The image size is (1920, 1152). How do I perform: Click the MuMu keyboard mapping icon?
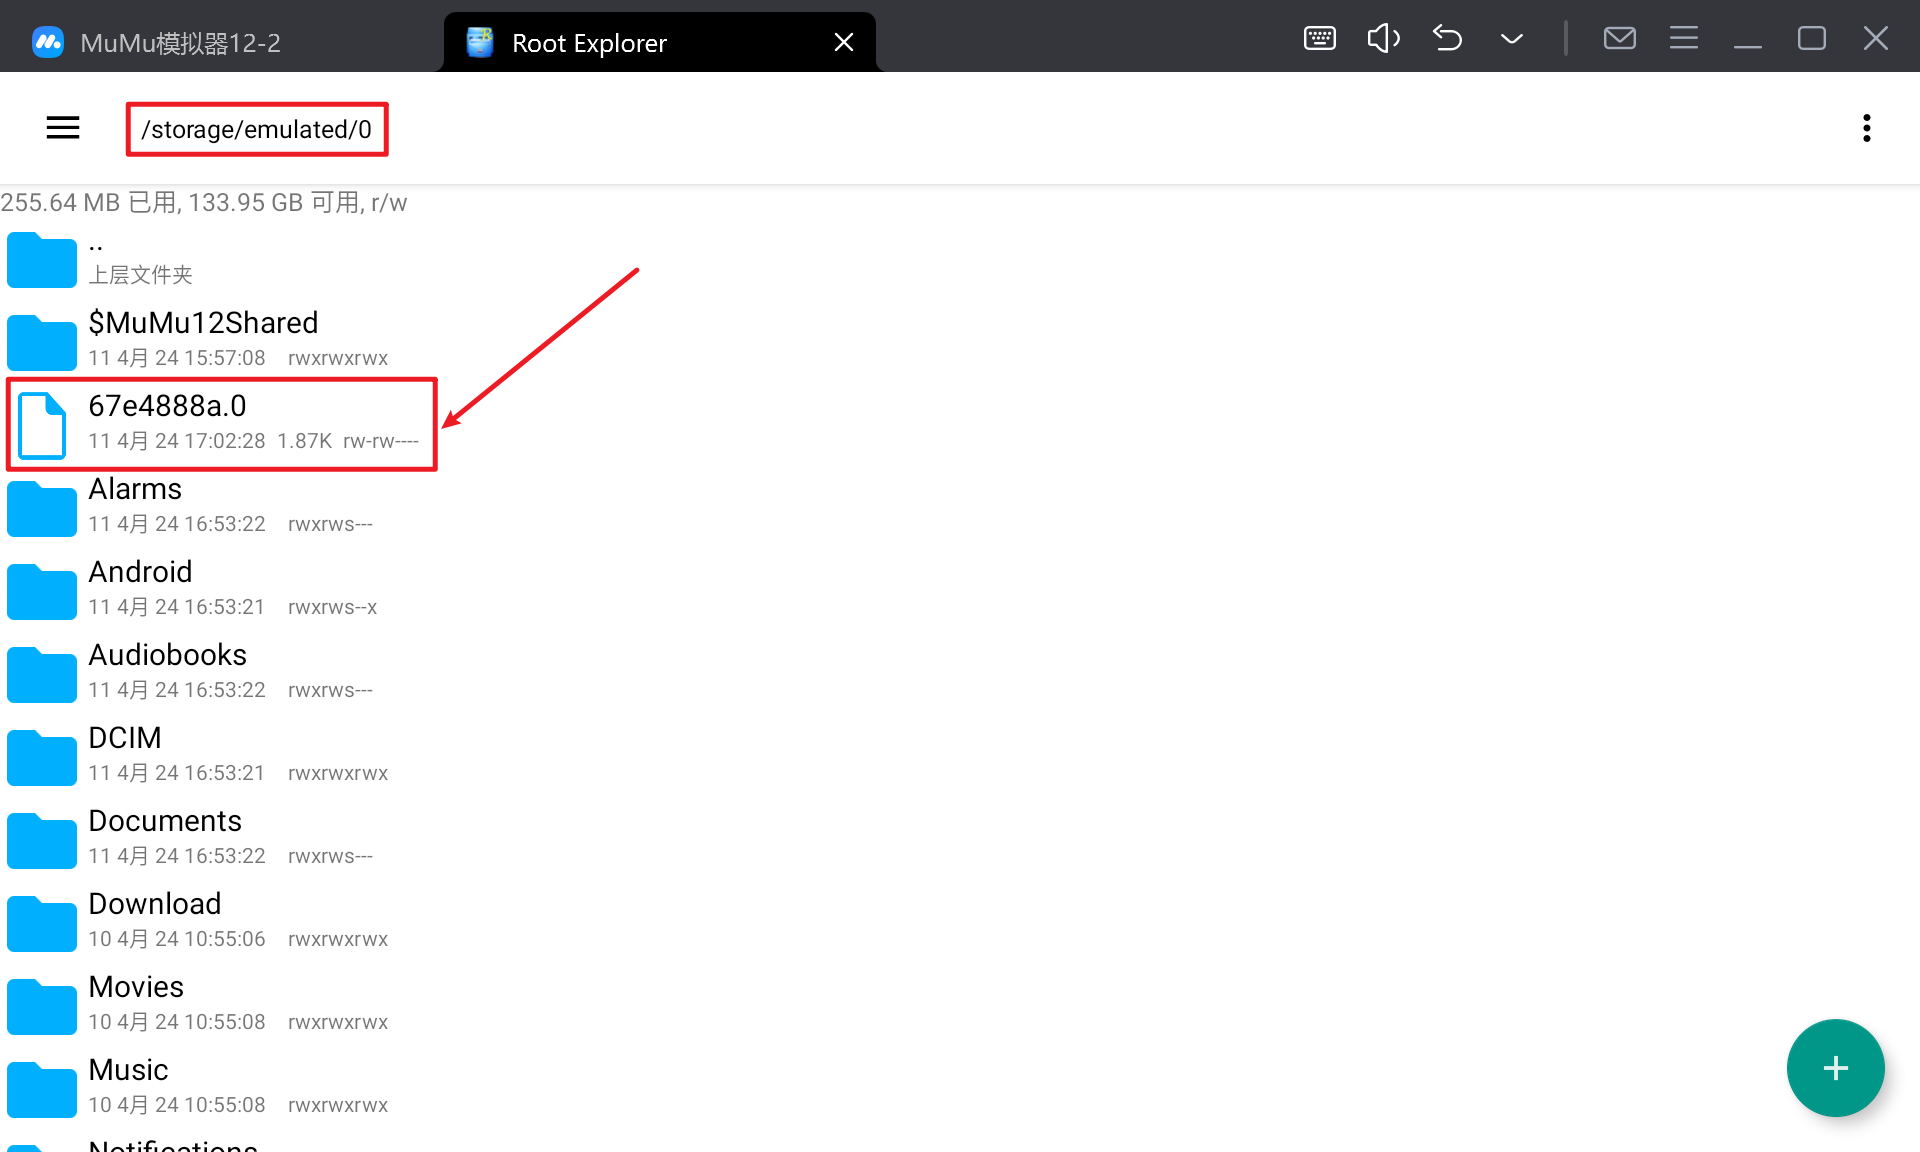[x=1320, y=39]
